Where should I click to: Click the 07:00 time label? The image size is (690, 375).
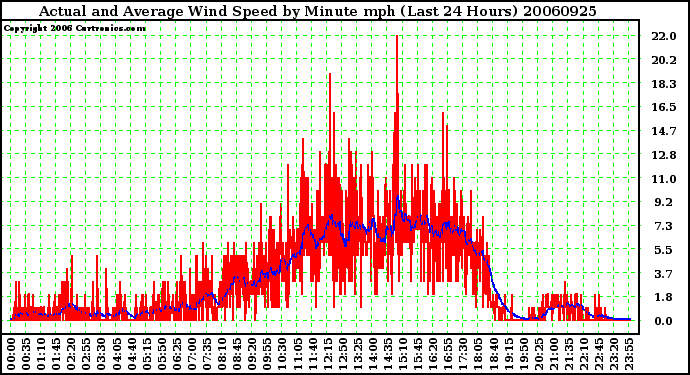[191, 354]
